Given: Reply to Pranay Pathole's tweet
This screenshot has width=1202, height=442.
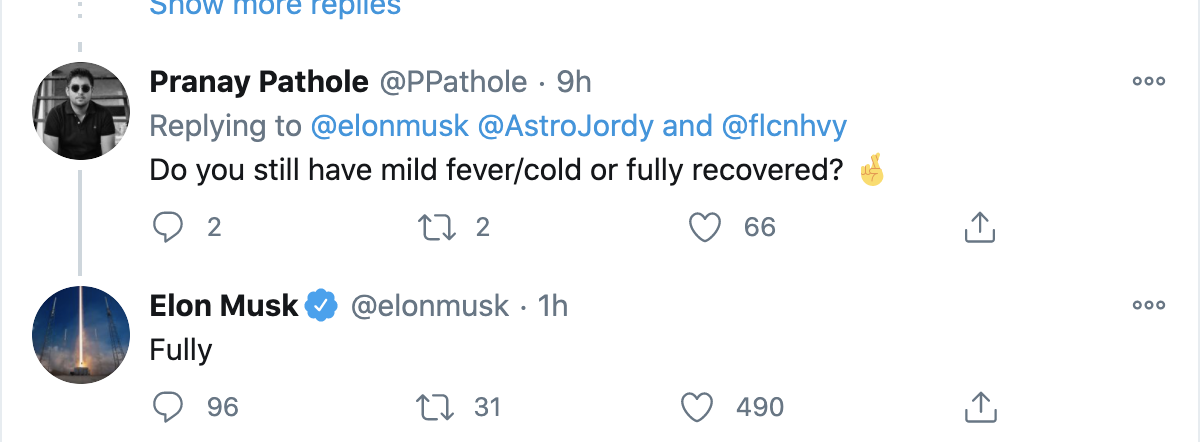Looking at the screenshot, I should 167,228.
